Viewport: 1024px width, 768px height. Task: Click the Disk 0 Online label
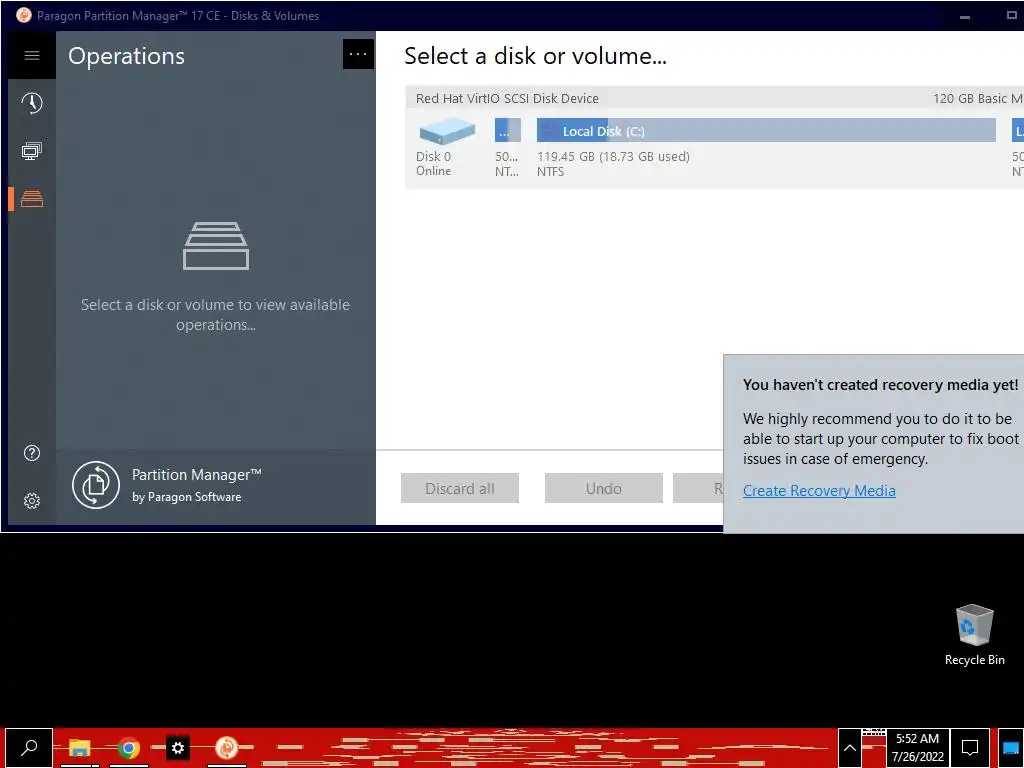tap(434, 163)
